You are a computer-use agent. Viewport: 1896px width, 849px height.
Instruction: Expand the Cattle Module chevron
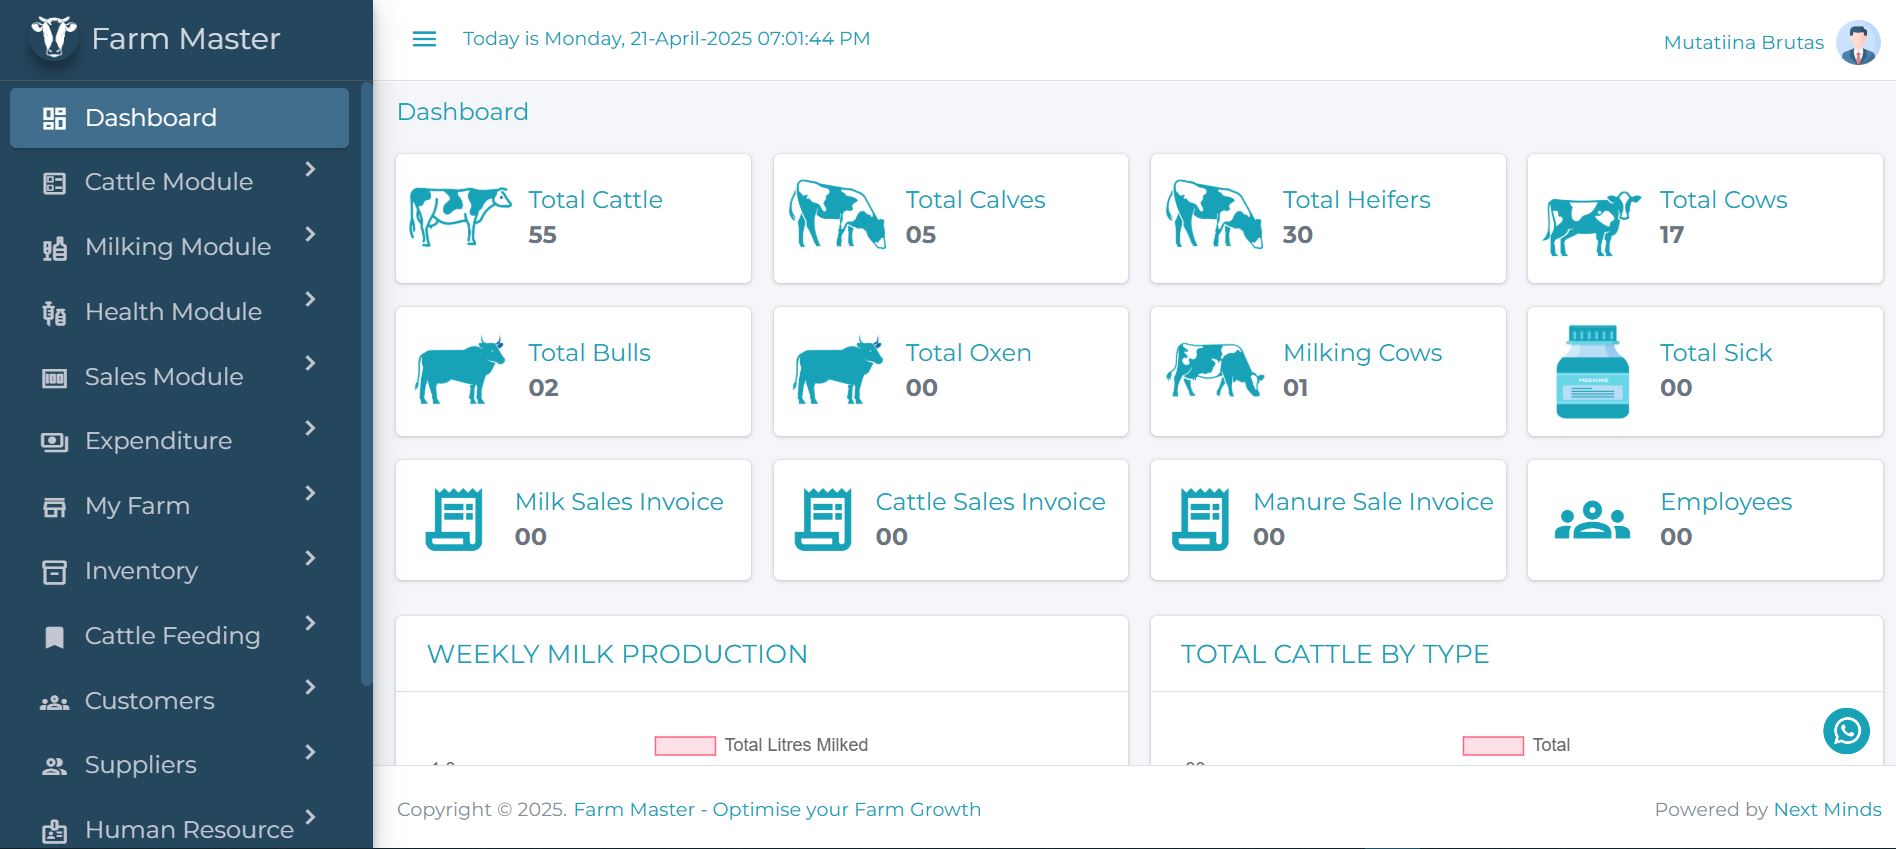(x=310, y=169)
